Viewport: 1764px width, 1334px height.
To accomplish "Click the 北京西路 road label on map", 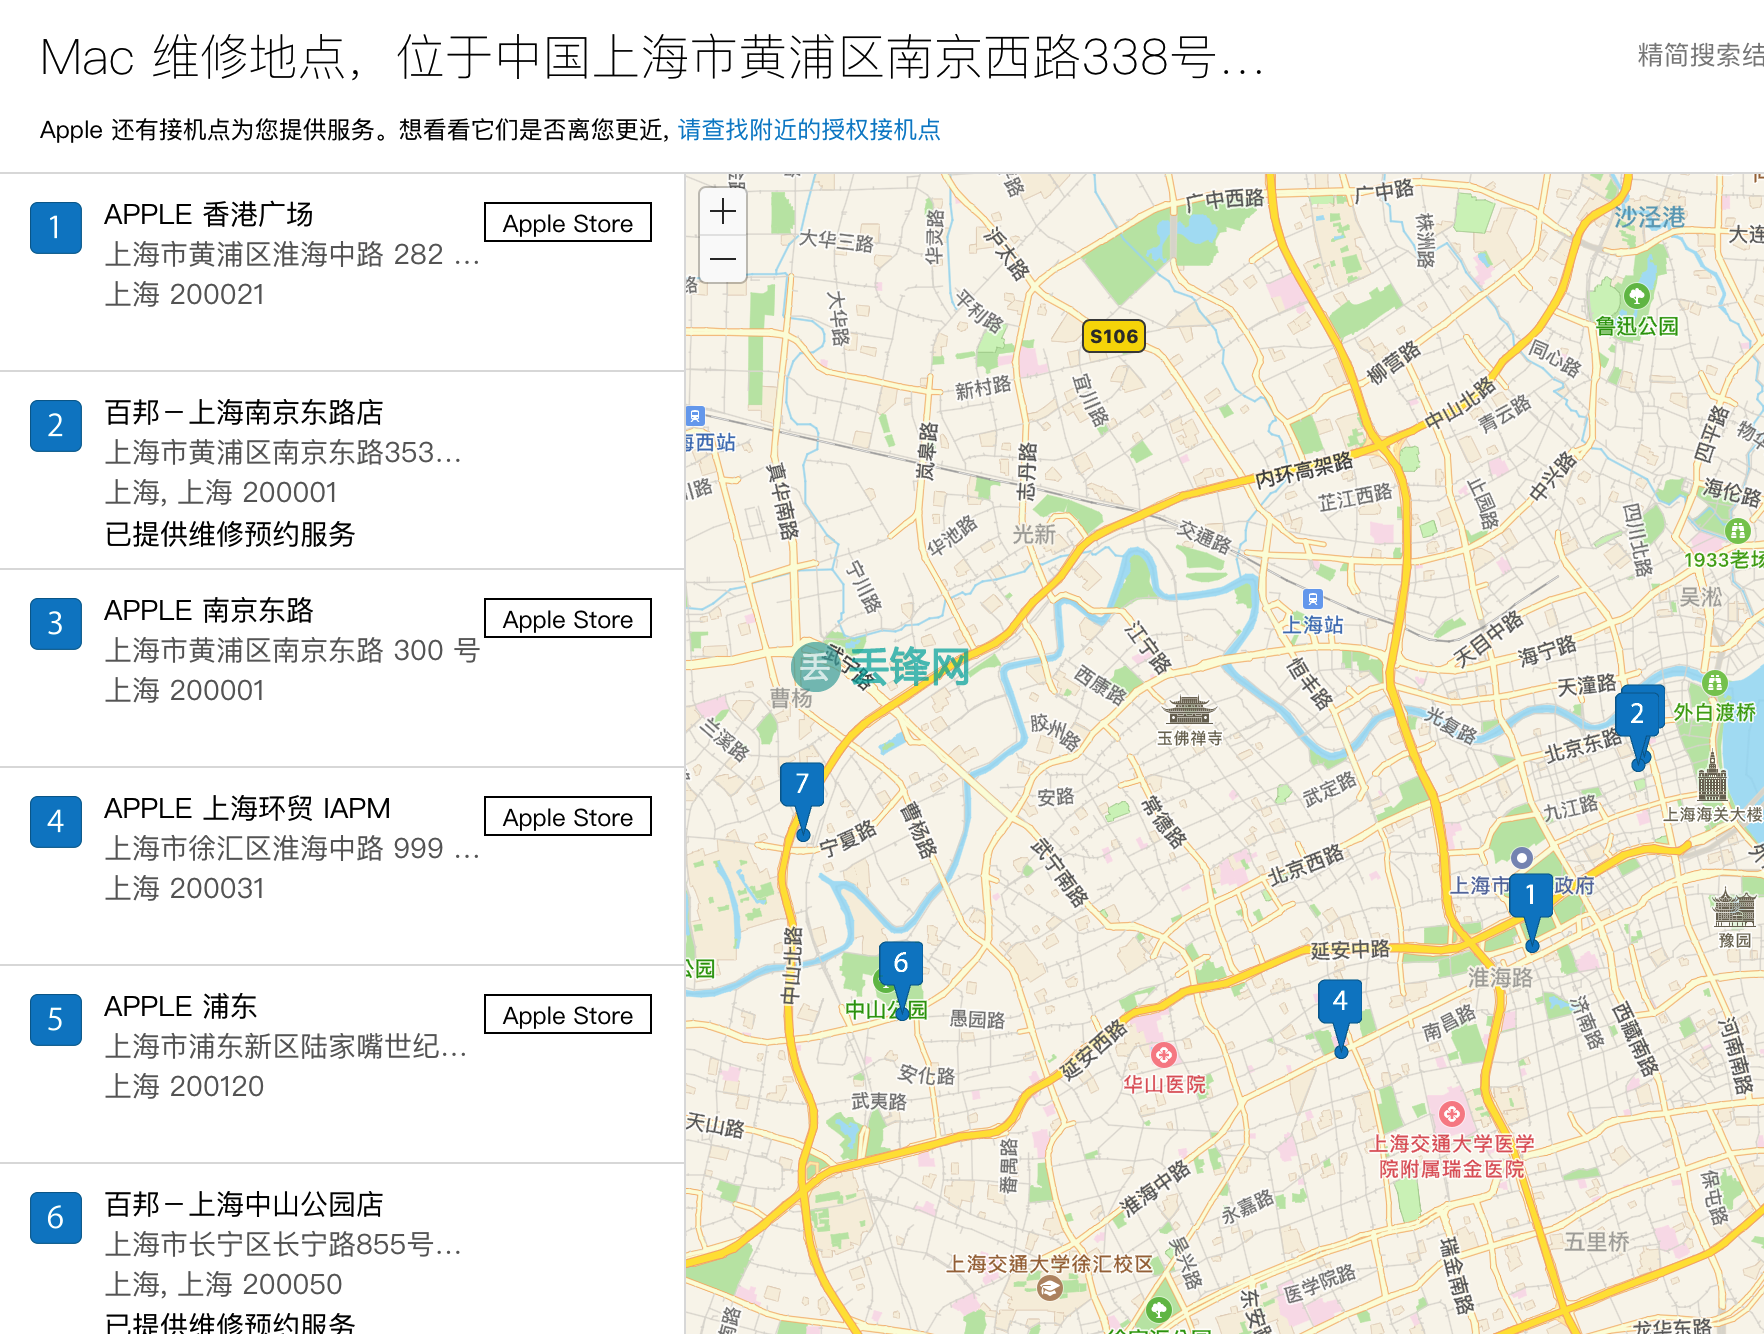I will (x=1306, y=865).
